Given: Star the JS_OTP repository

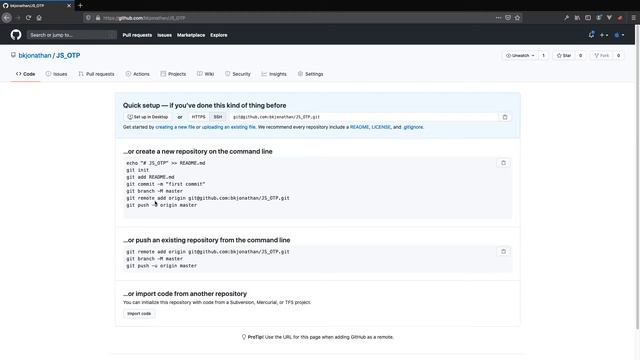Looking at the screenshot, I should 564,56.
